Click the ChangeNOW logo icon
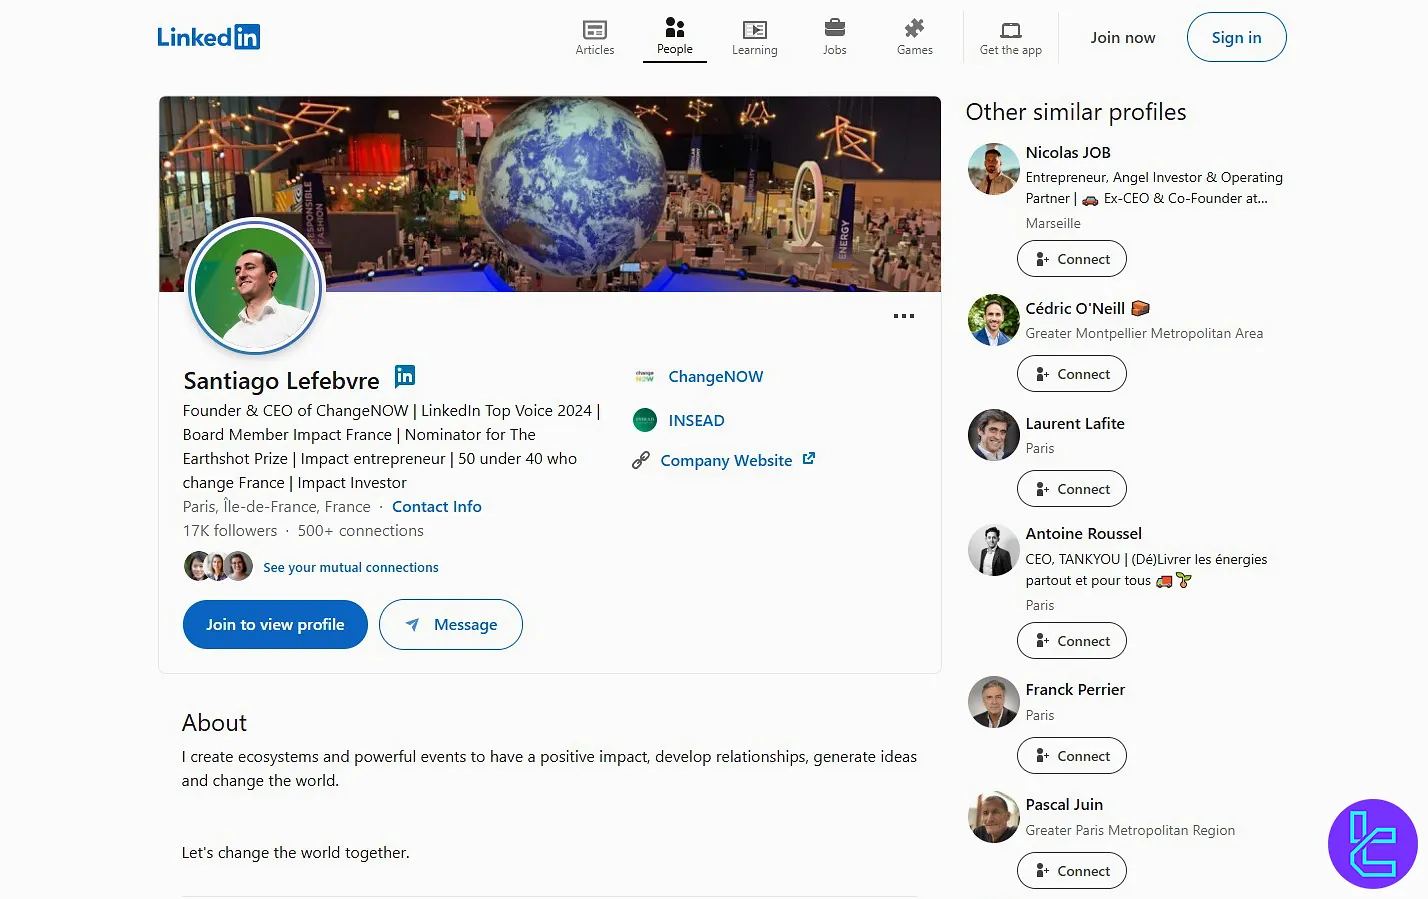 pos(645,377)
